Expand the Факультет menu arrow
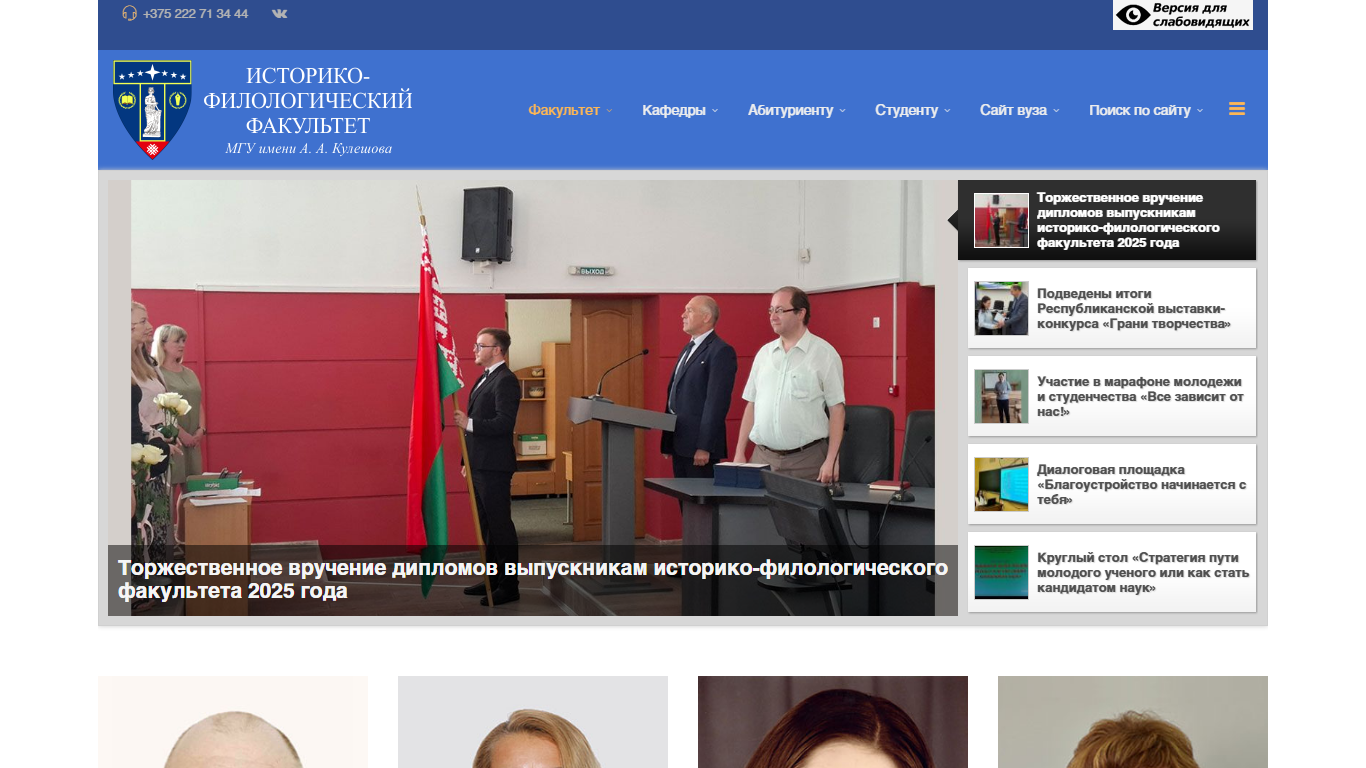The image size is (1366, 768). coord(609,111)
